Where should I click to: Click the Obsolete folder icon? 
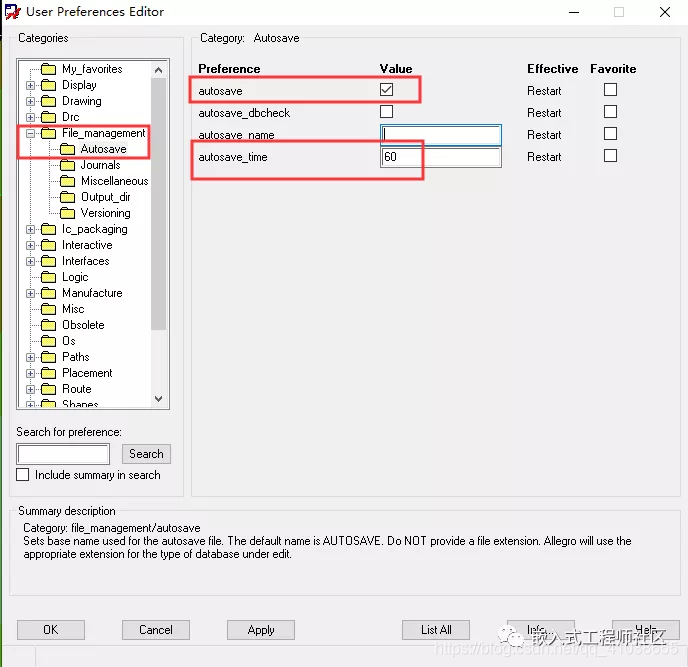(x=48, y=326)
